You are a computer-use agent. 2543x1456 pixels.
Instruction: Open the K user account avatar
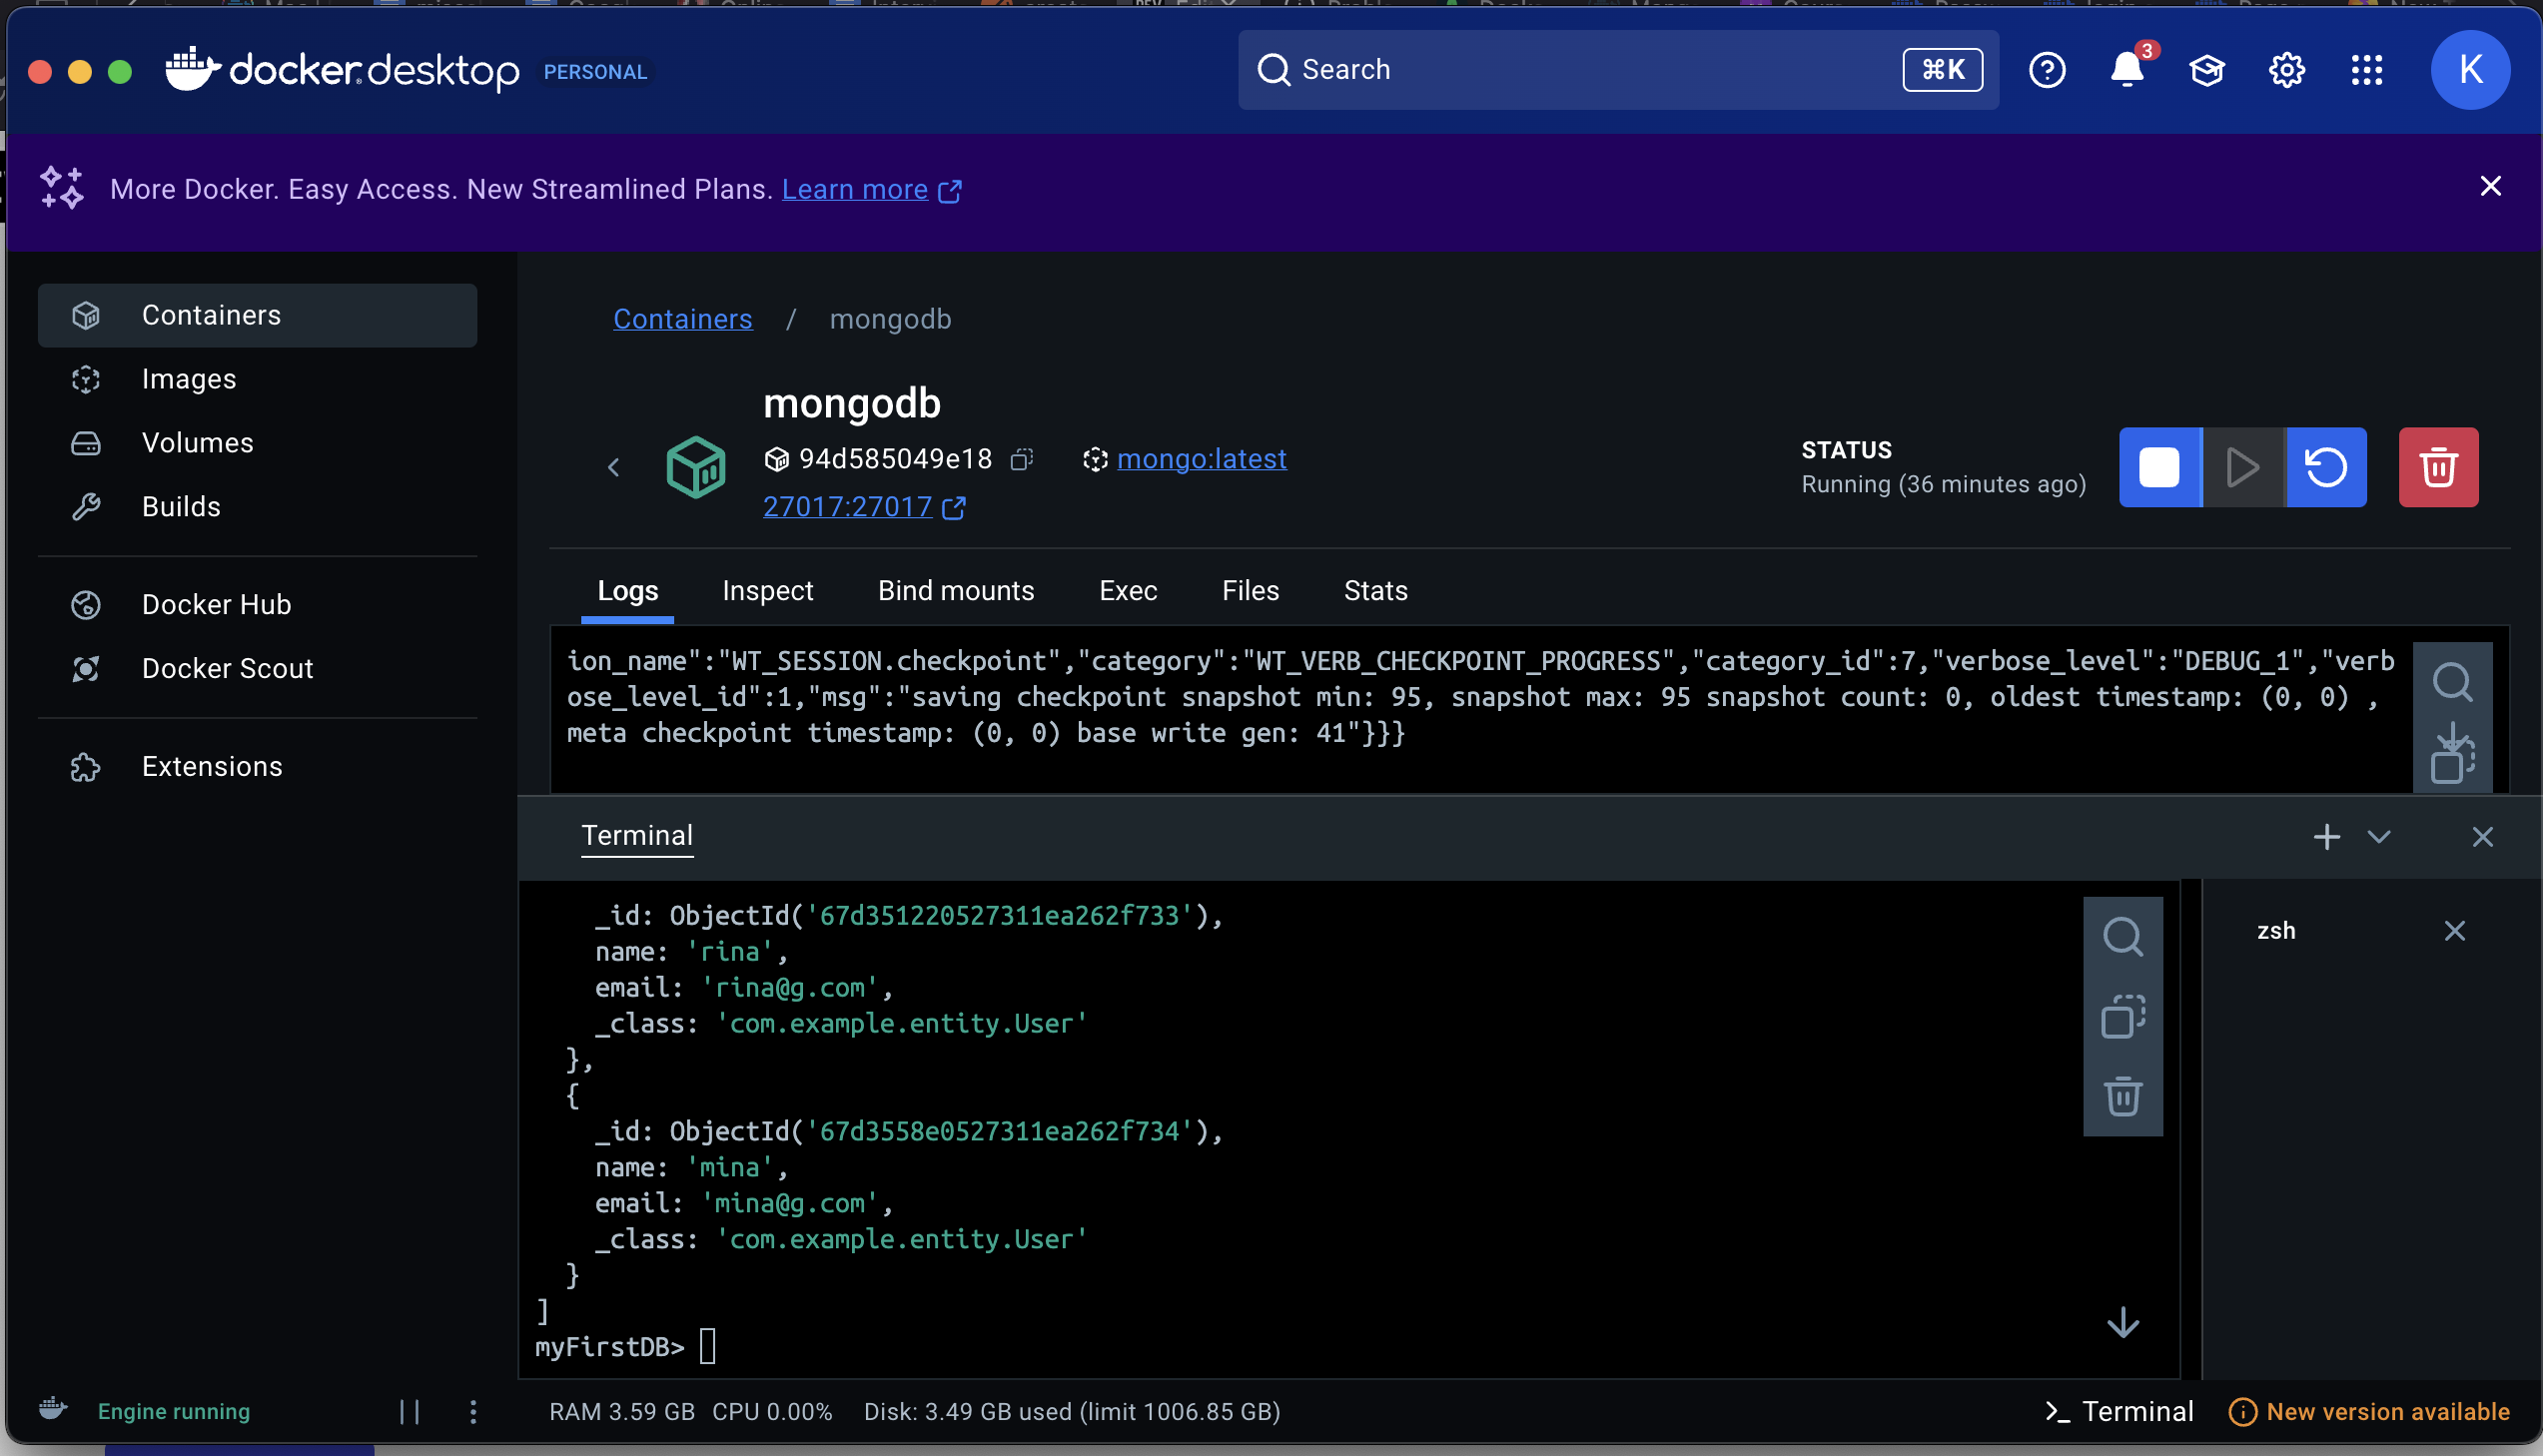pos(2470,70)
